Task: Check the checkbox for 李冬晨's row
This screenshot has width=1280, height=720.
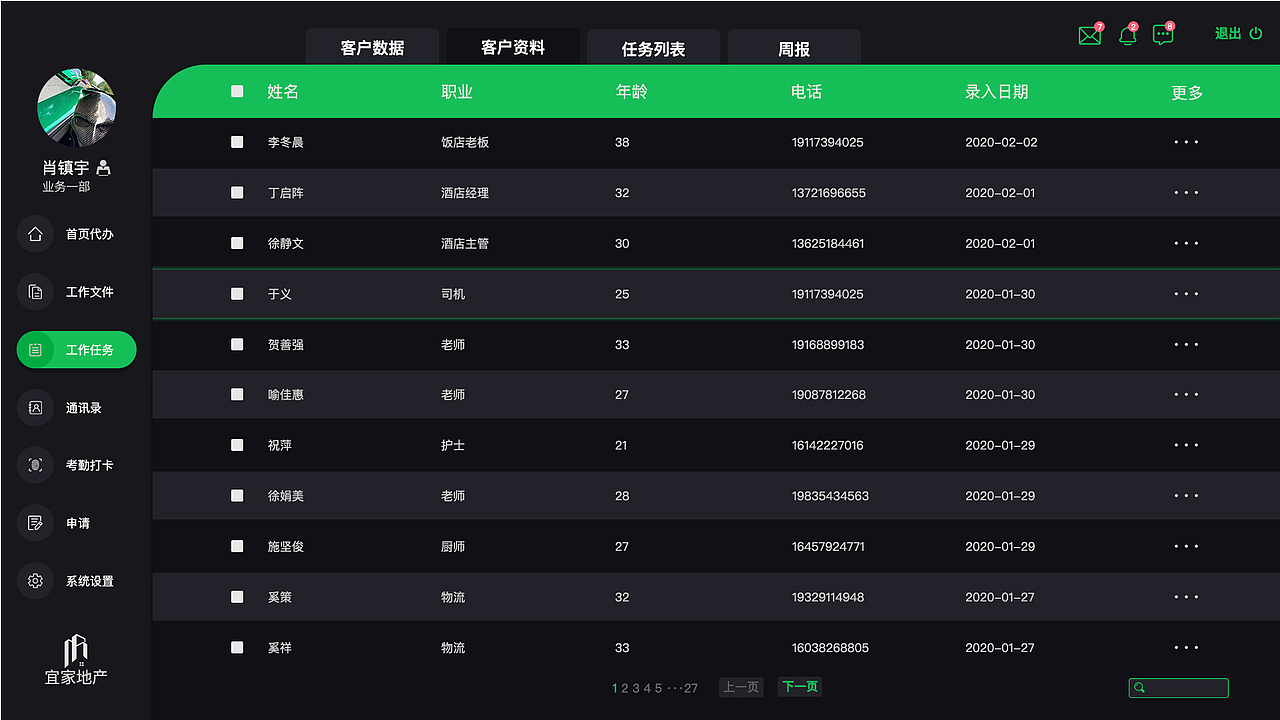Action: [x=237, y=142]
